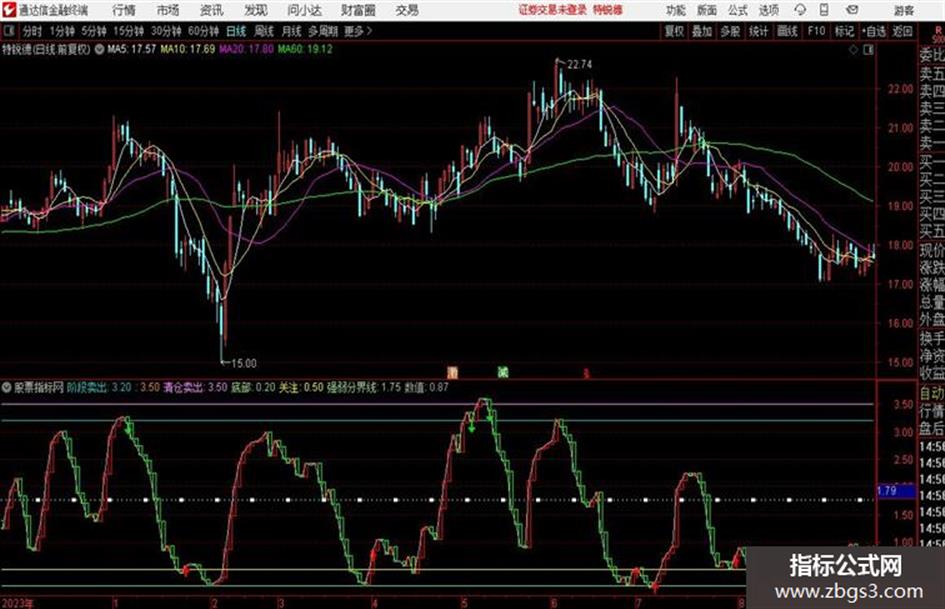Open the mail envelope icon
The width and height of the screenshot is (945, 609).
tap(852, 10)
